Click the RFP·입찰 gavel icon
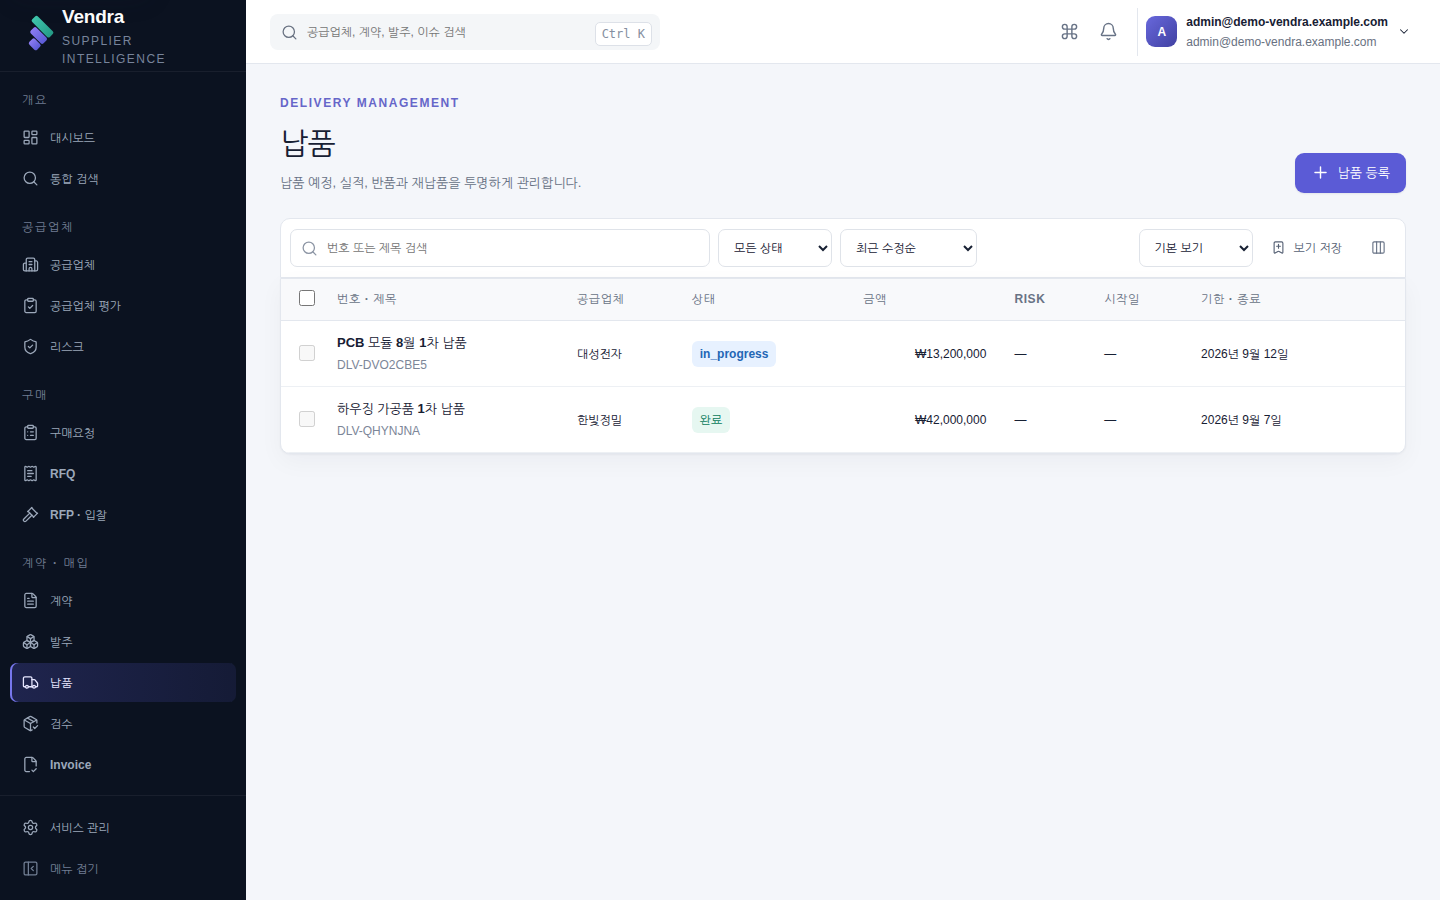Screen dimensions: 1440x900 [x=30, y=514]
